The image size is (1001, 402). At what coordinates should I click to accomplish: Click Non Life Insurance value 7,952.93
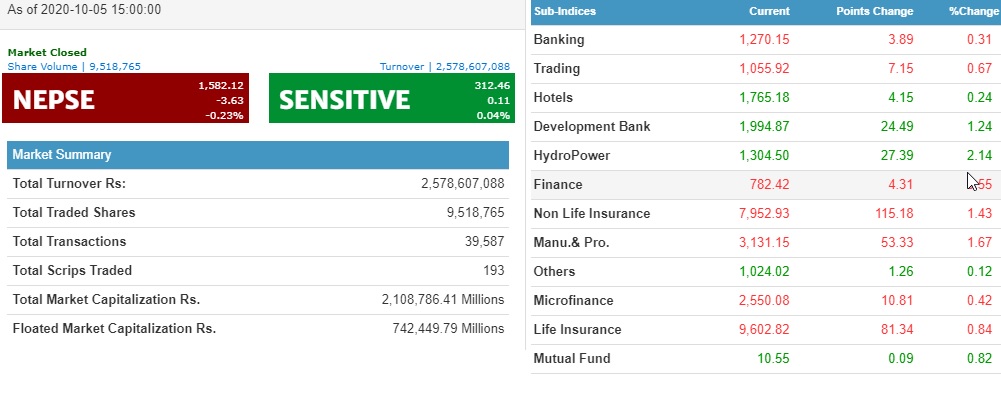[x=764, y=214]
